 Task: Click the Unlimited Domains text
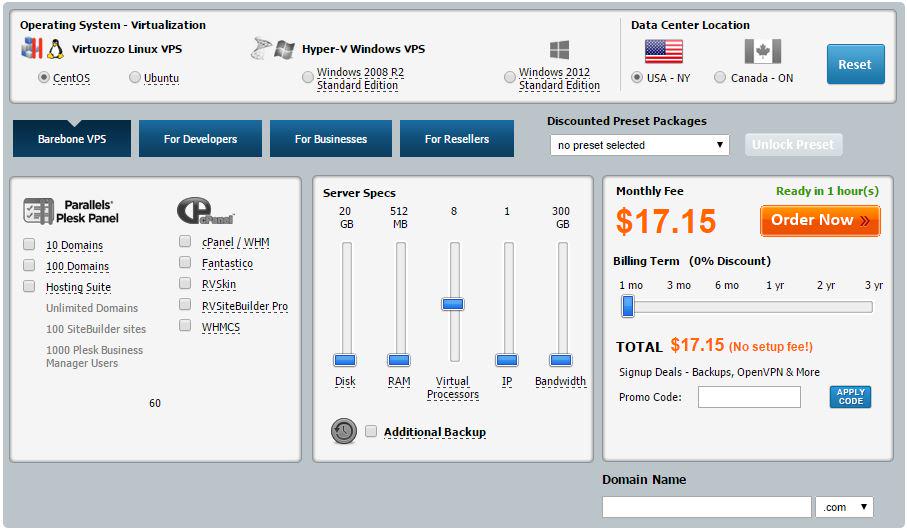[92, 308]
